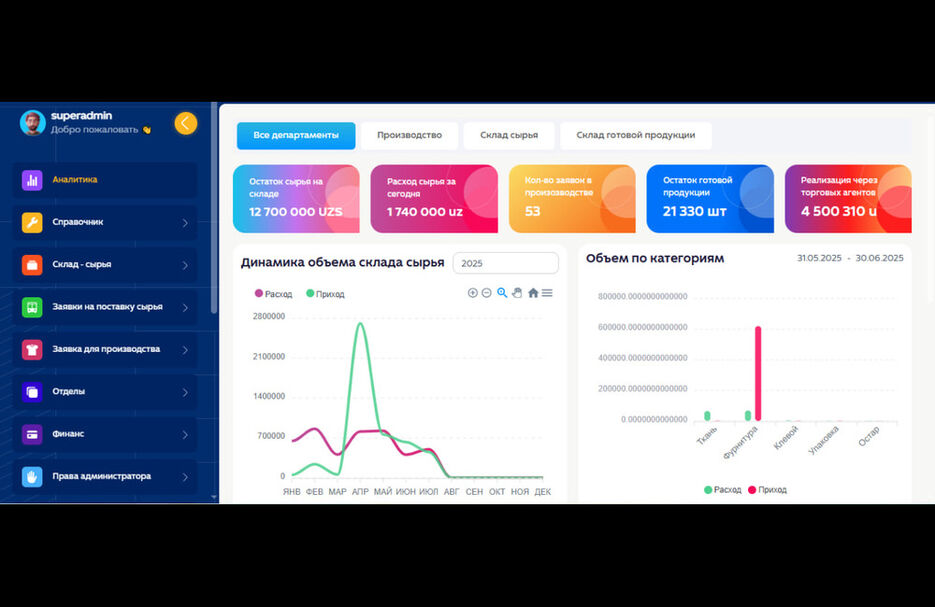Expand the Склад - сырья menu chevron
Screen dimensions: 935x607
(185, 265)
